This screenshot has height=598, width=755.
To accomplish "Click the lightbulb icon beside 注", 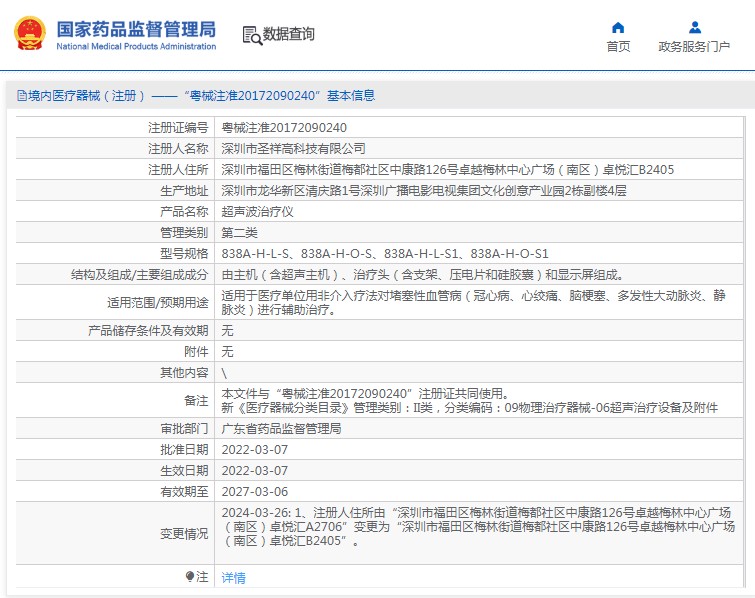I will 190,577.
